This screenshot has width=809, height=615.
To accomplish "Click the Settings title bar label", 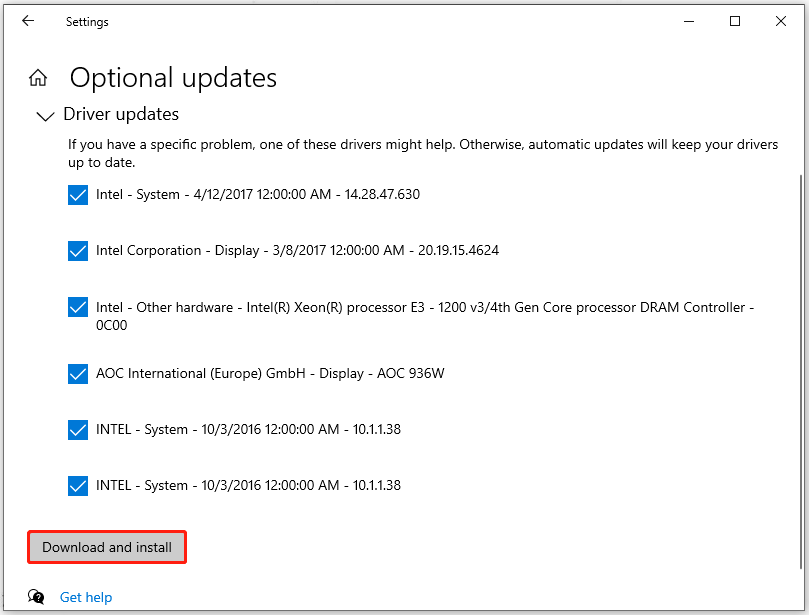I will pos(87,21).
